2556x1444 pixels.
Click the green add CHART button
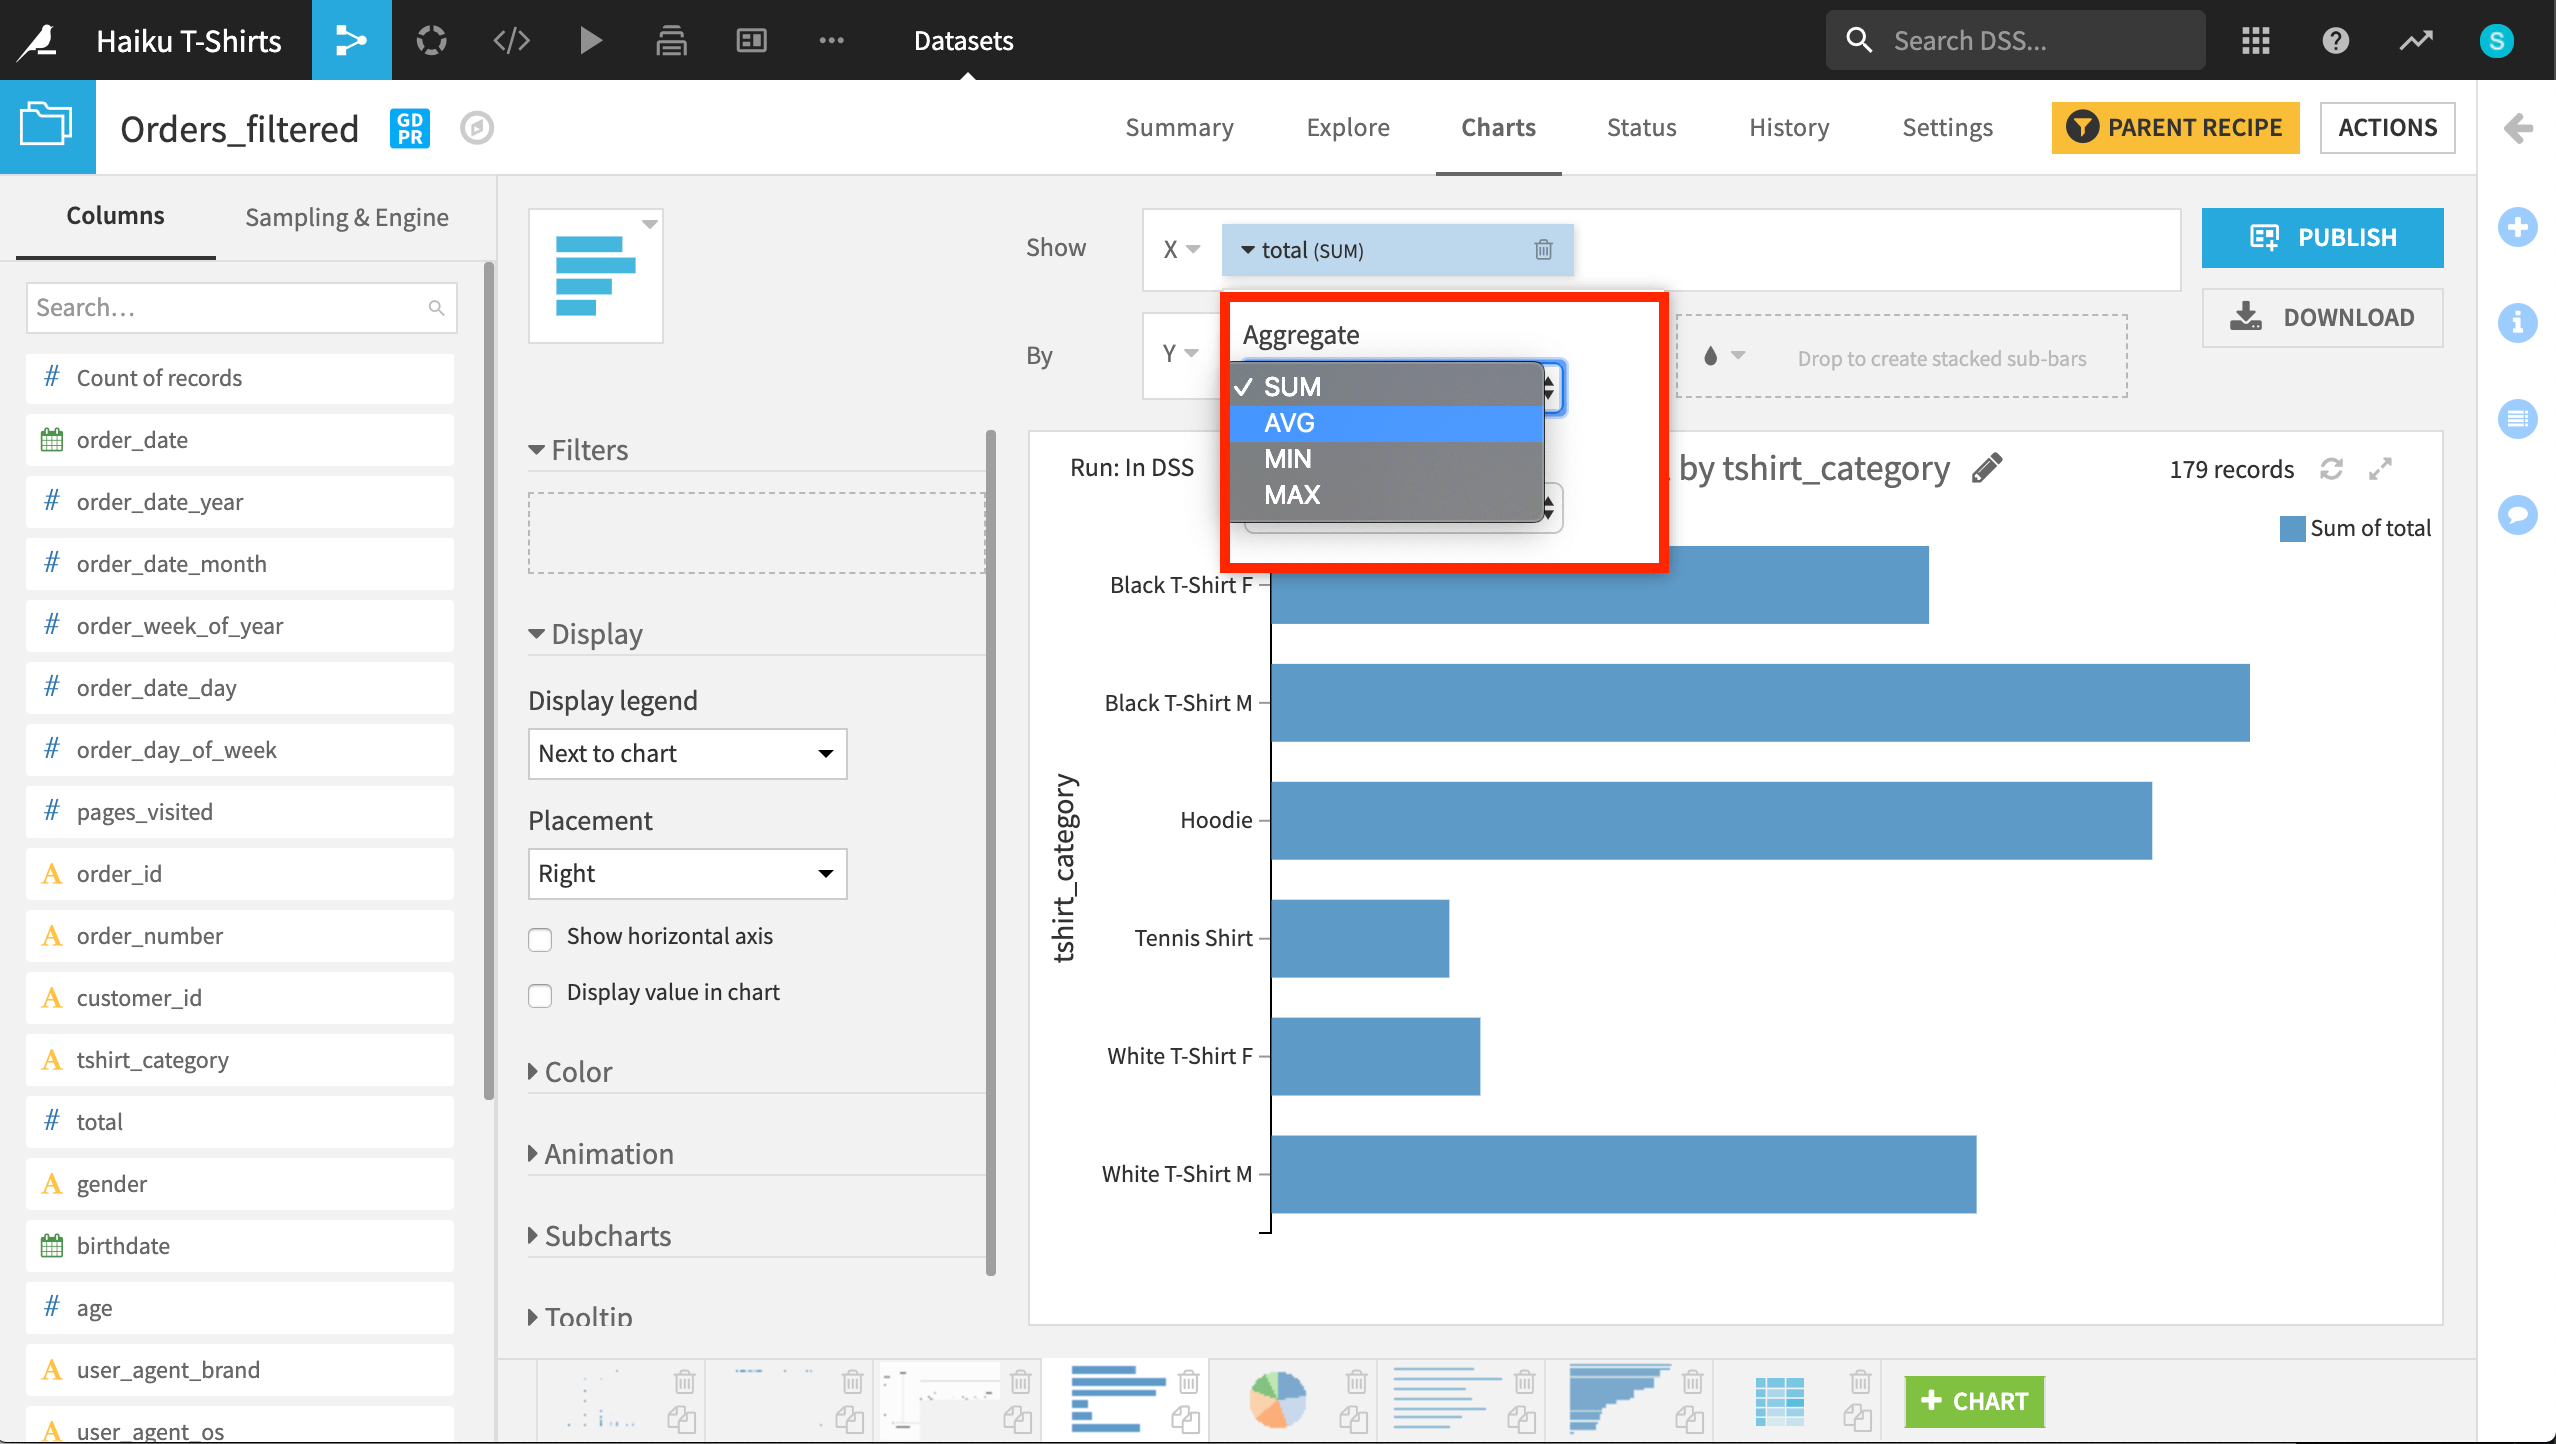click(x=1973, y=1401)
